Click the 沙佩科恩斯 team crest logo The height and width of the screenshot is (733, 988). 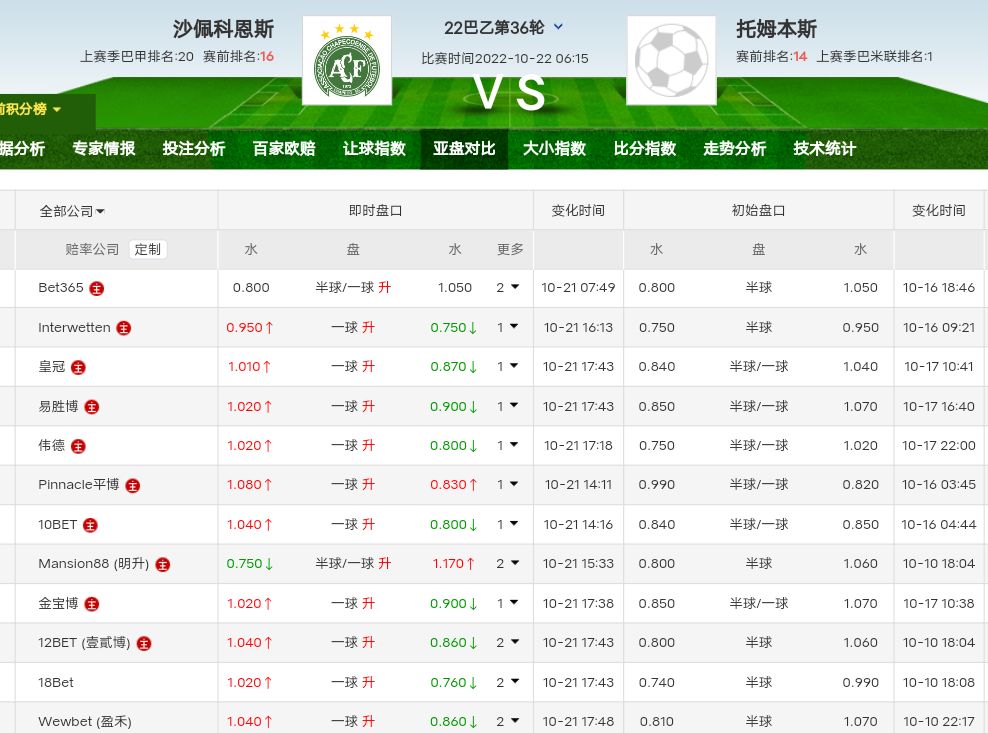pyautogui.click(x=347, y=61)
